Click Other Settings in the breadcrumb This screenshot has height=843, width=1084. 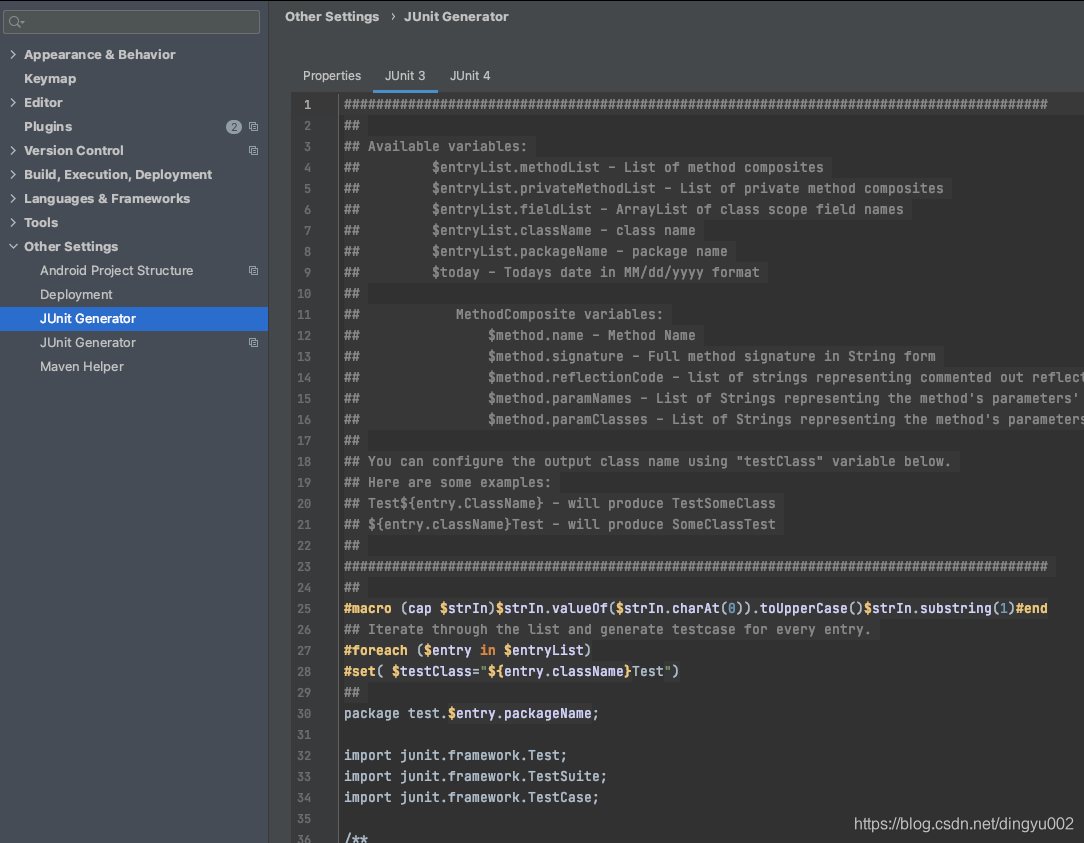tap(332, 17)
